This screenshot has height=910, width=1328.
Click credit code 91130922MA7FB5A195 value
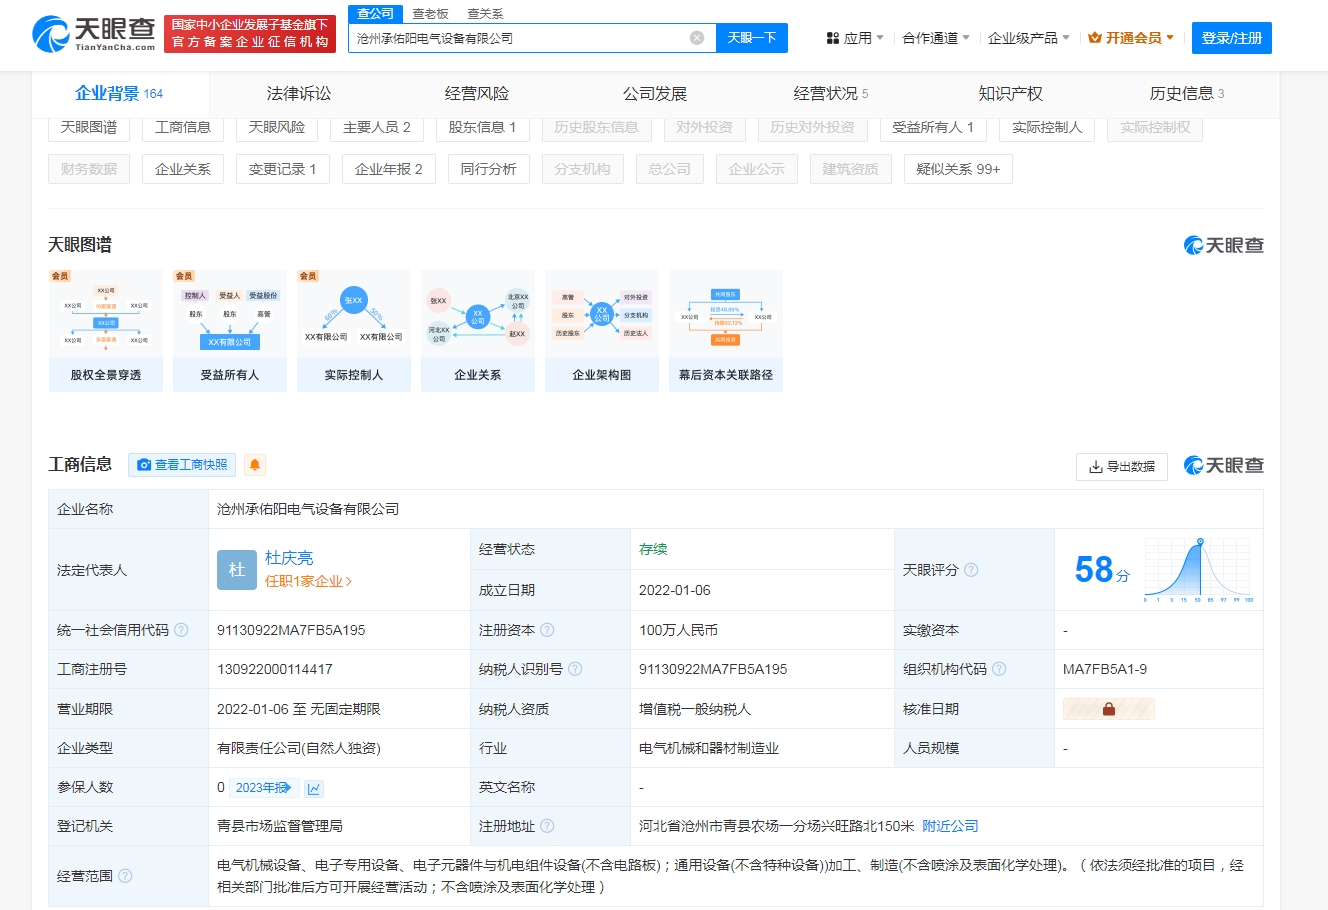(x=291, y=630)
